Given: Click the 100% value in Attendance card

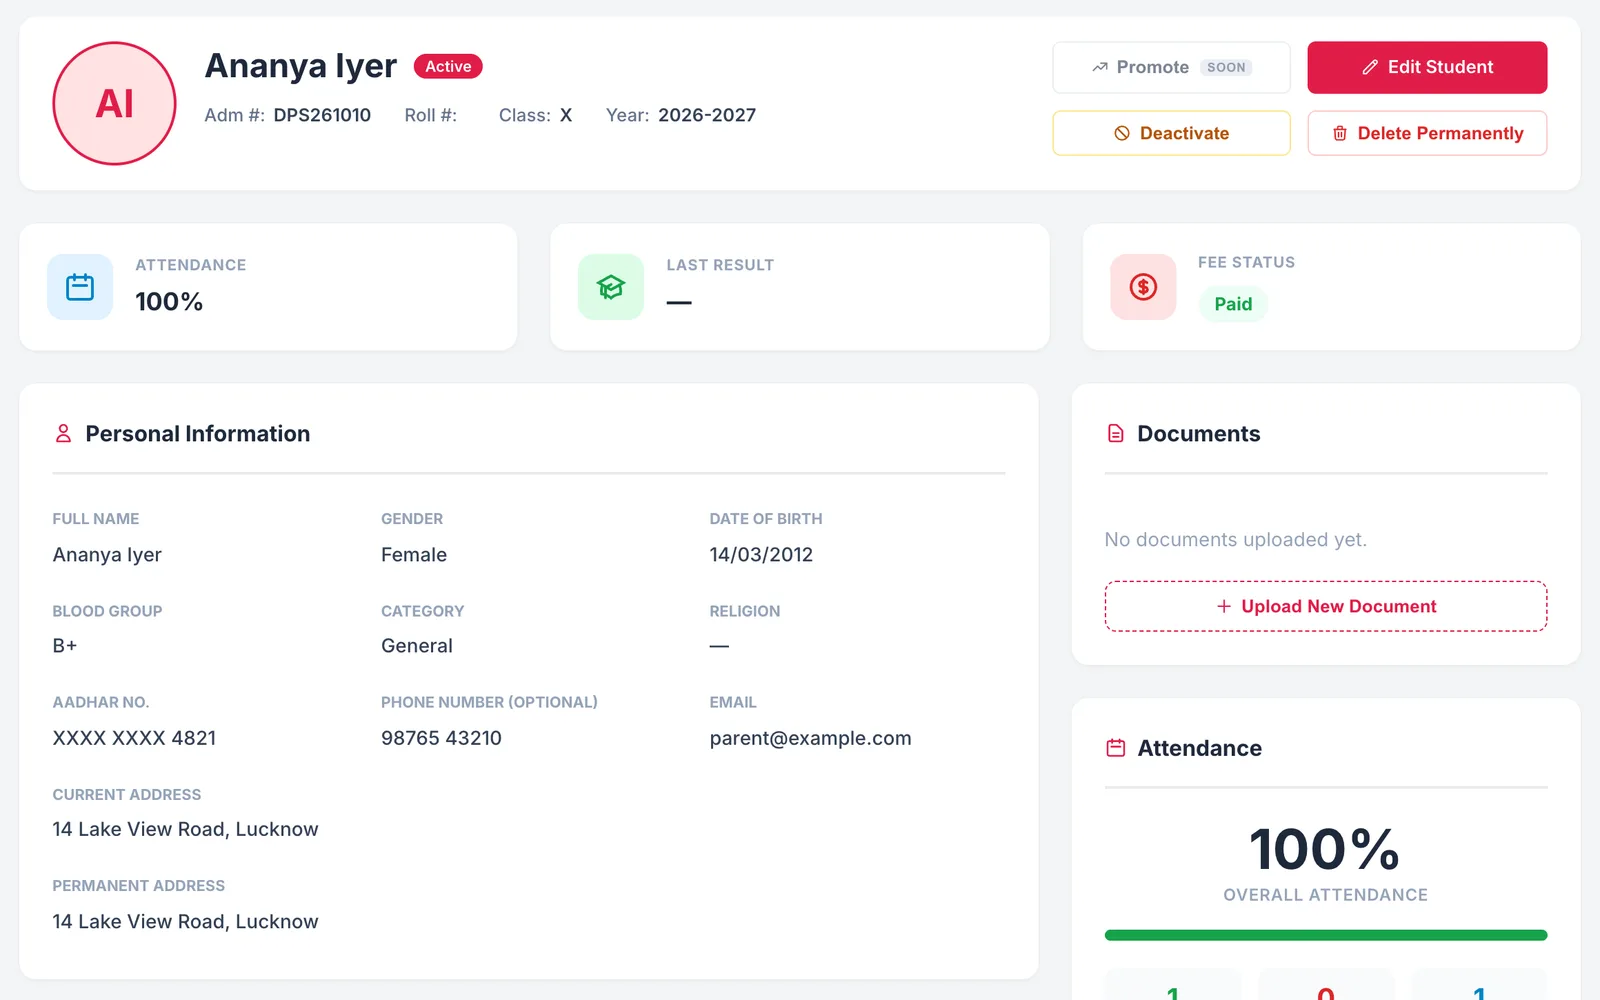Looking at the screenshot, I should click(x=169, y=301).
